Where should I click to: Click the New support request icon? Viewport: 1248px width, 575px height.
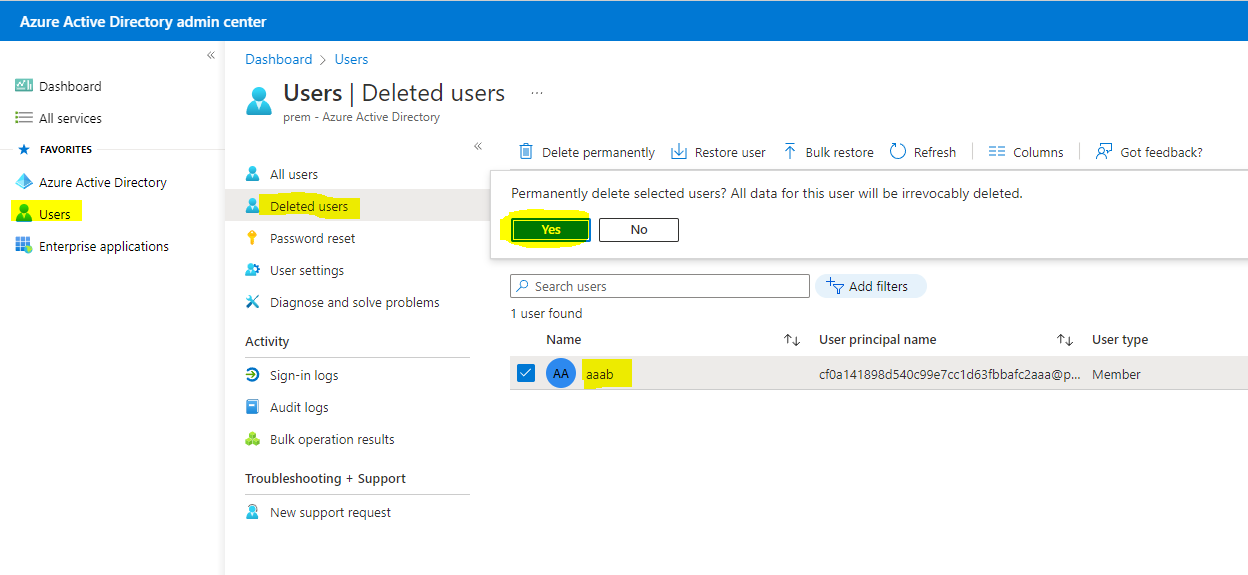click(253, 512)
